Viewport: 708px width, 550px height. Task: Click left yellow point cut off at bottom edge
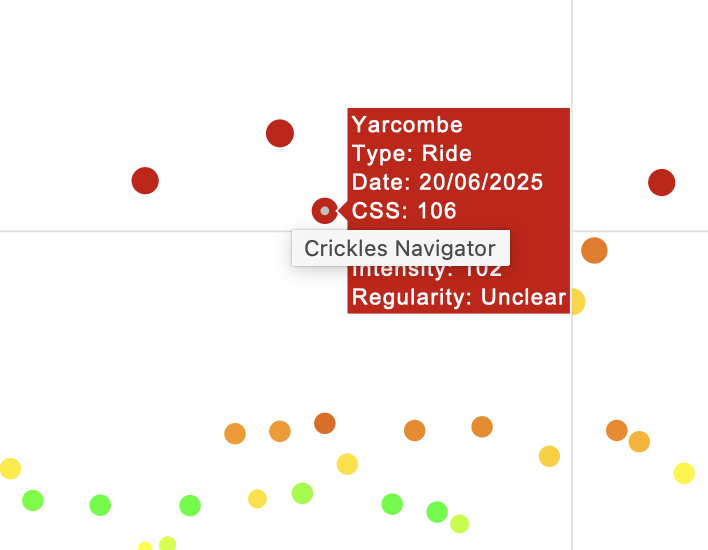click(x=145, y=547)
